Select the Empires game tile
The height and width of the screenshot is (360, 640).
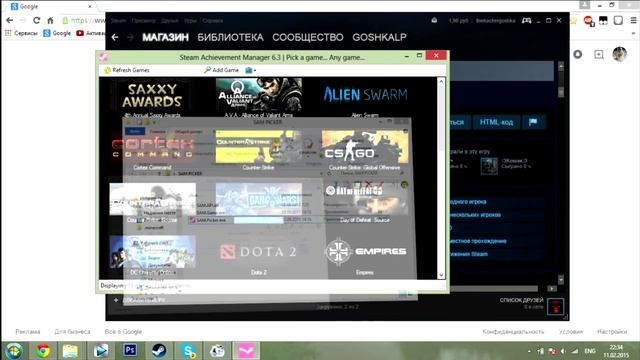click(365, 255)
